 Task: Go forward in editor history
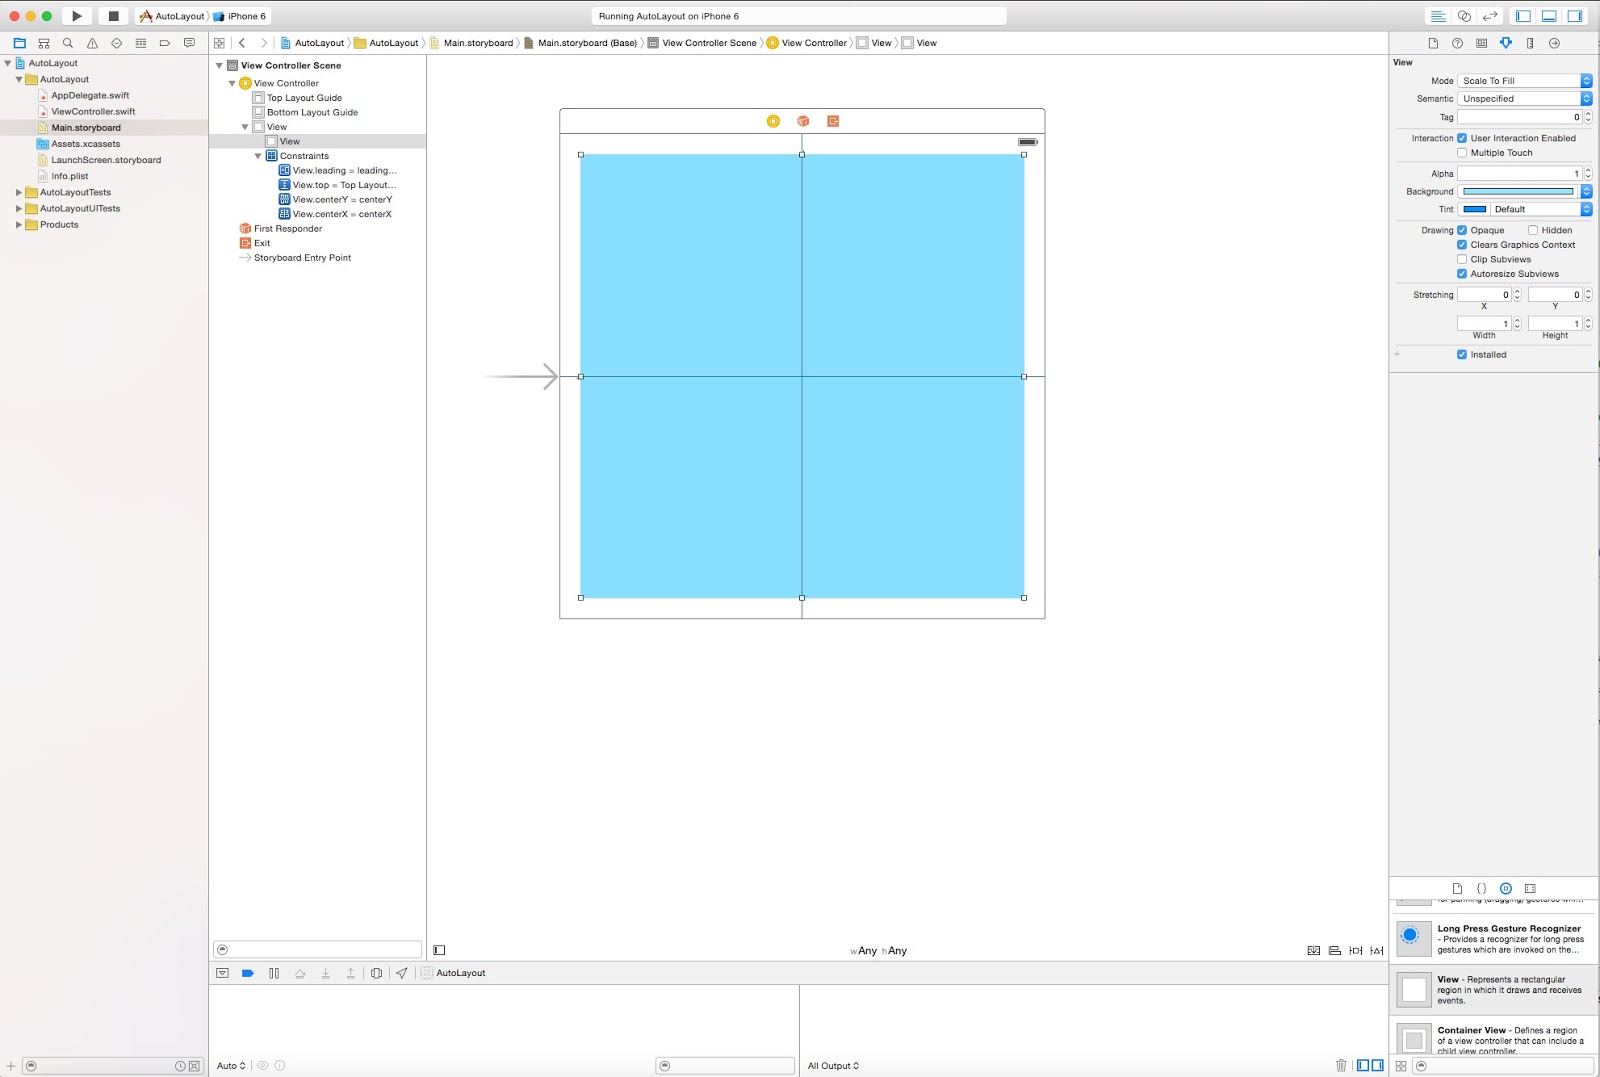coord(264,43)
